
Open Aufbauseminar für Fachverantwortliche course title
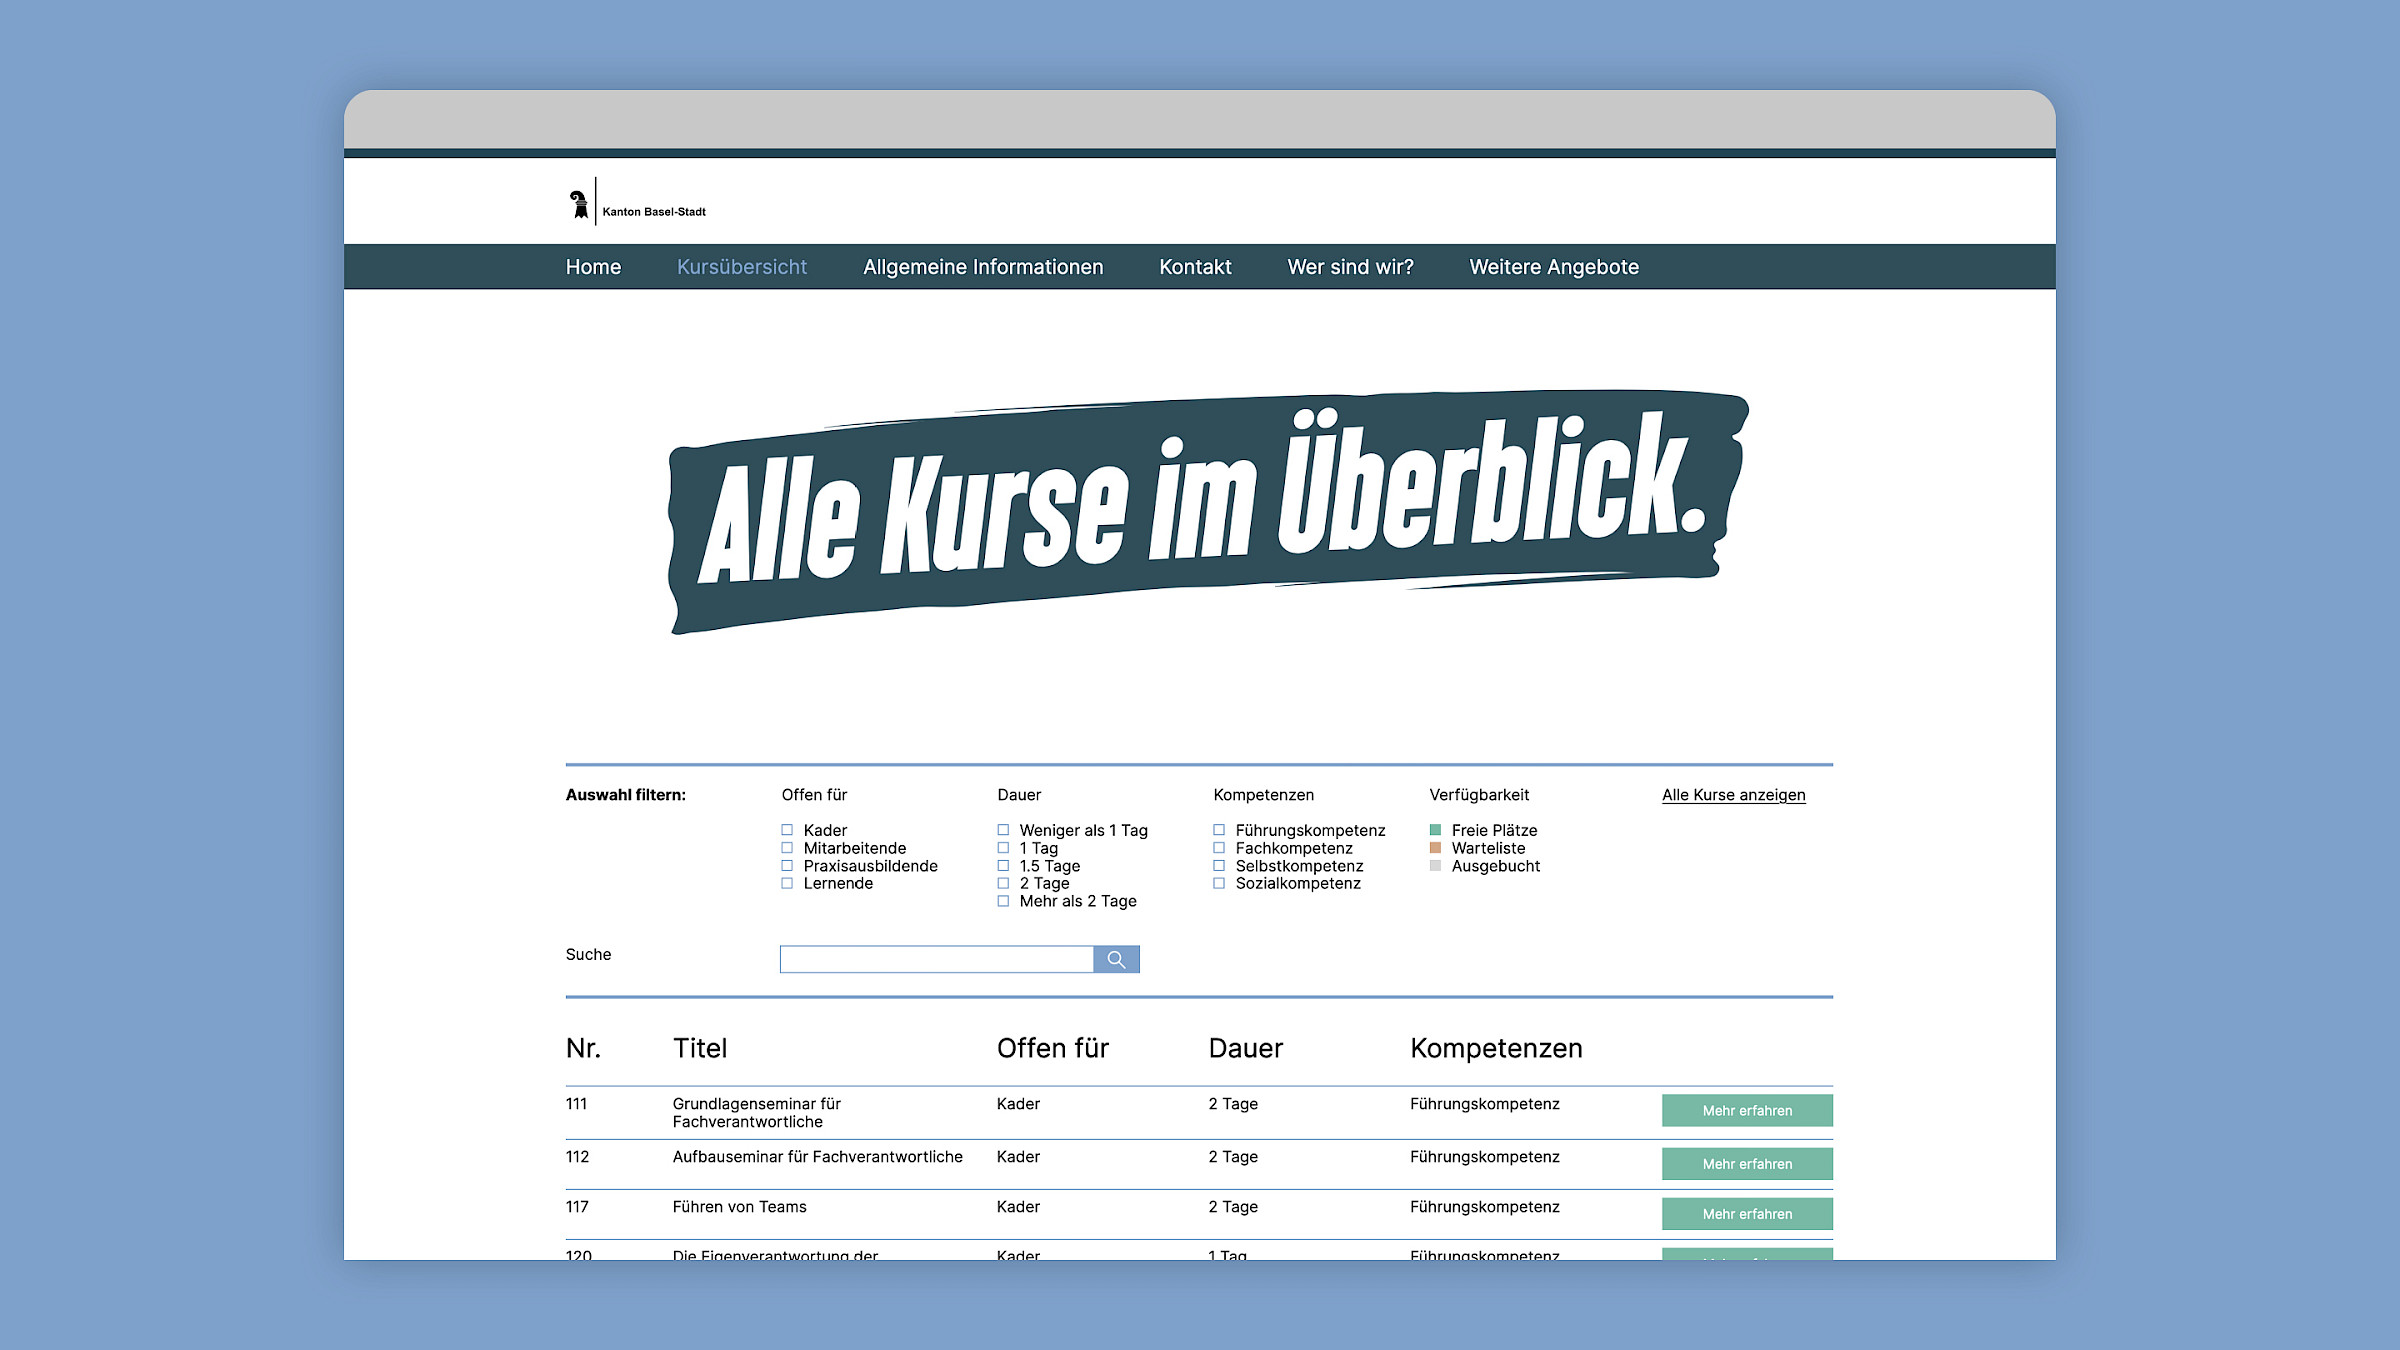[817, 1157]
